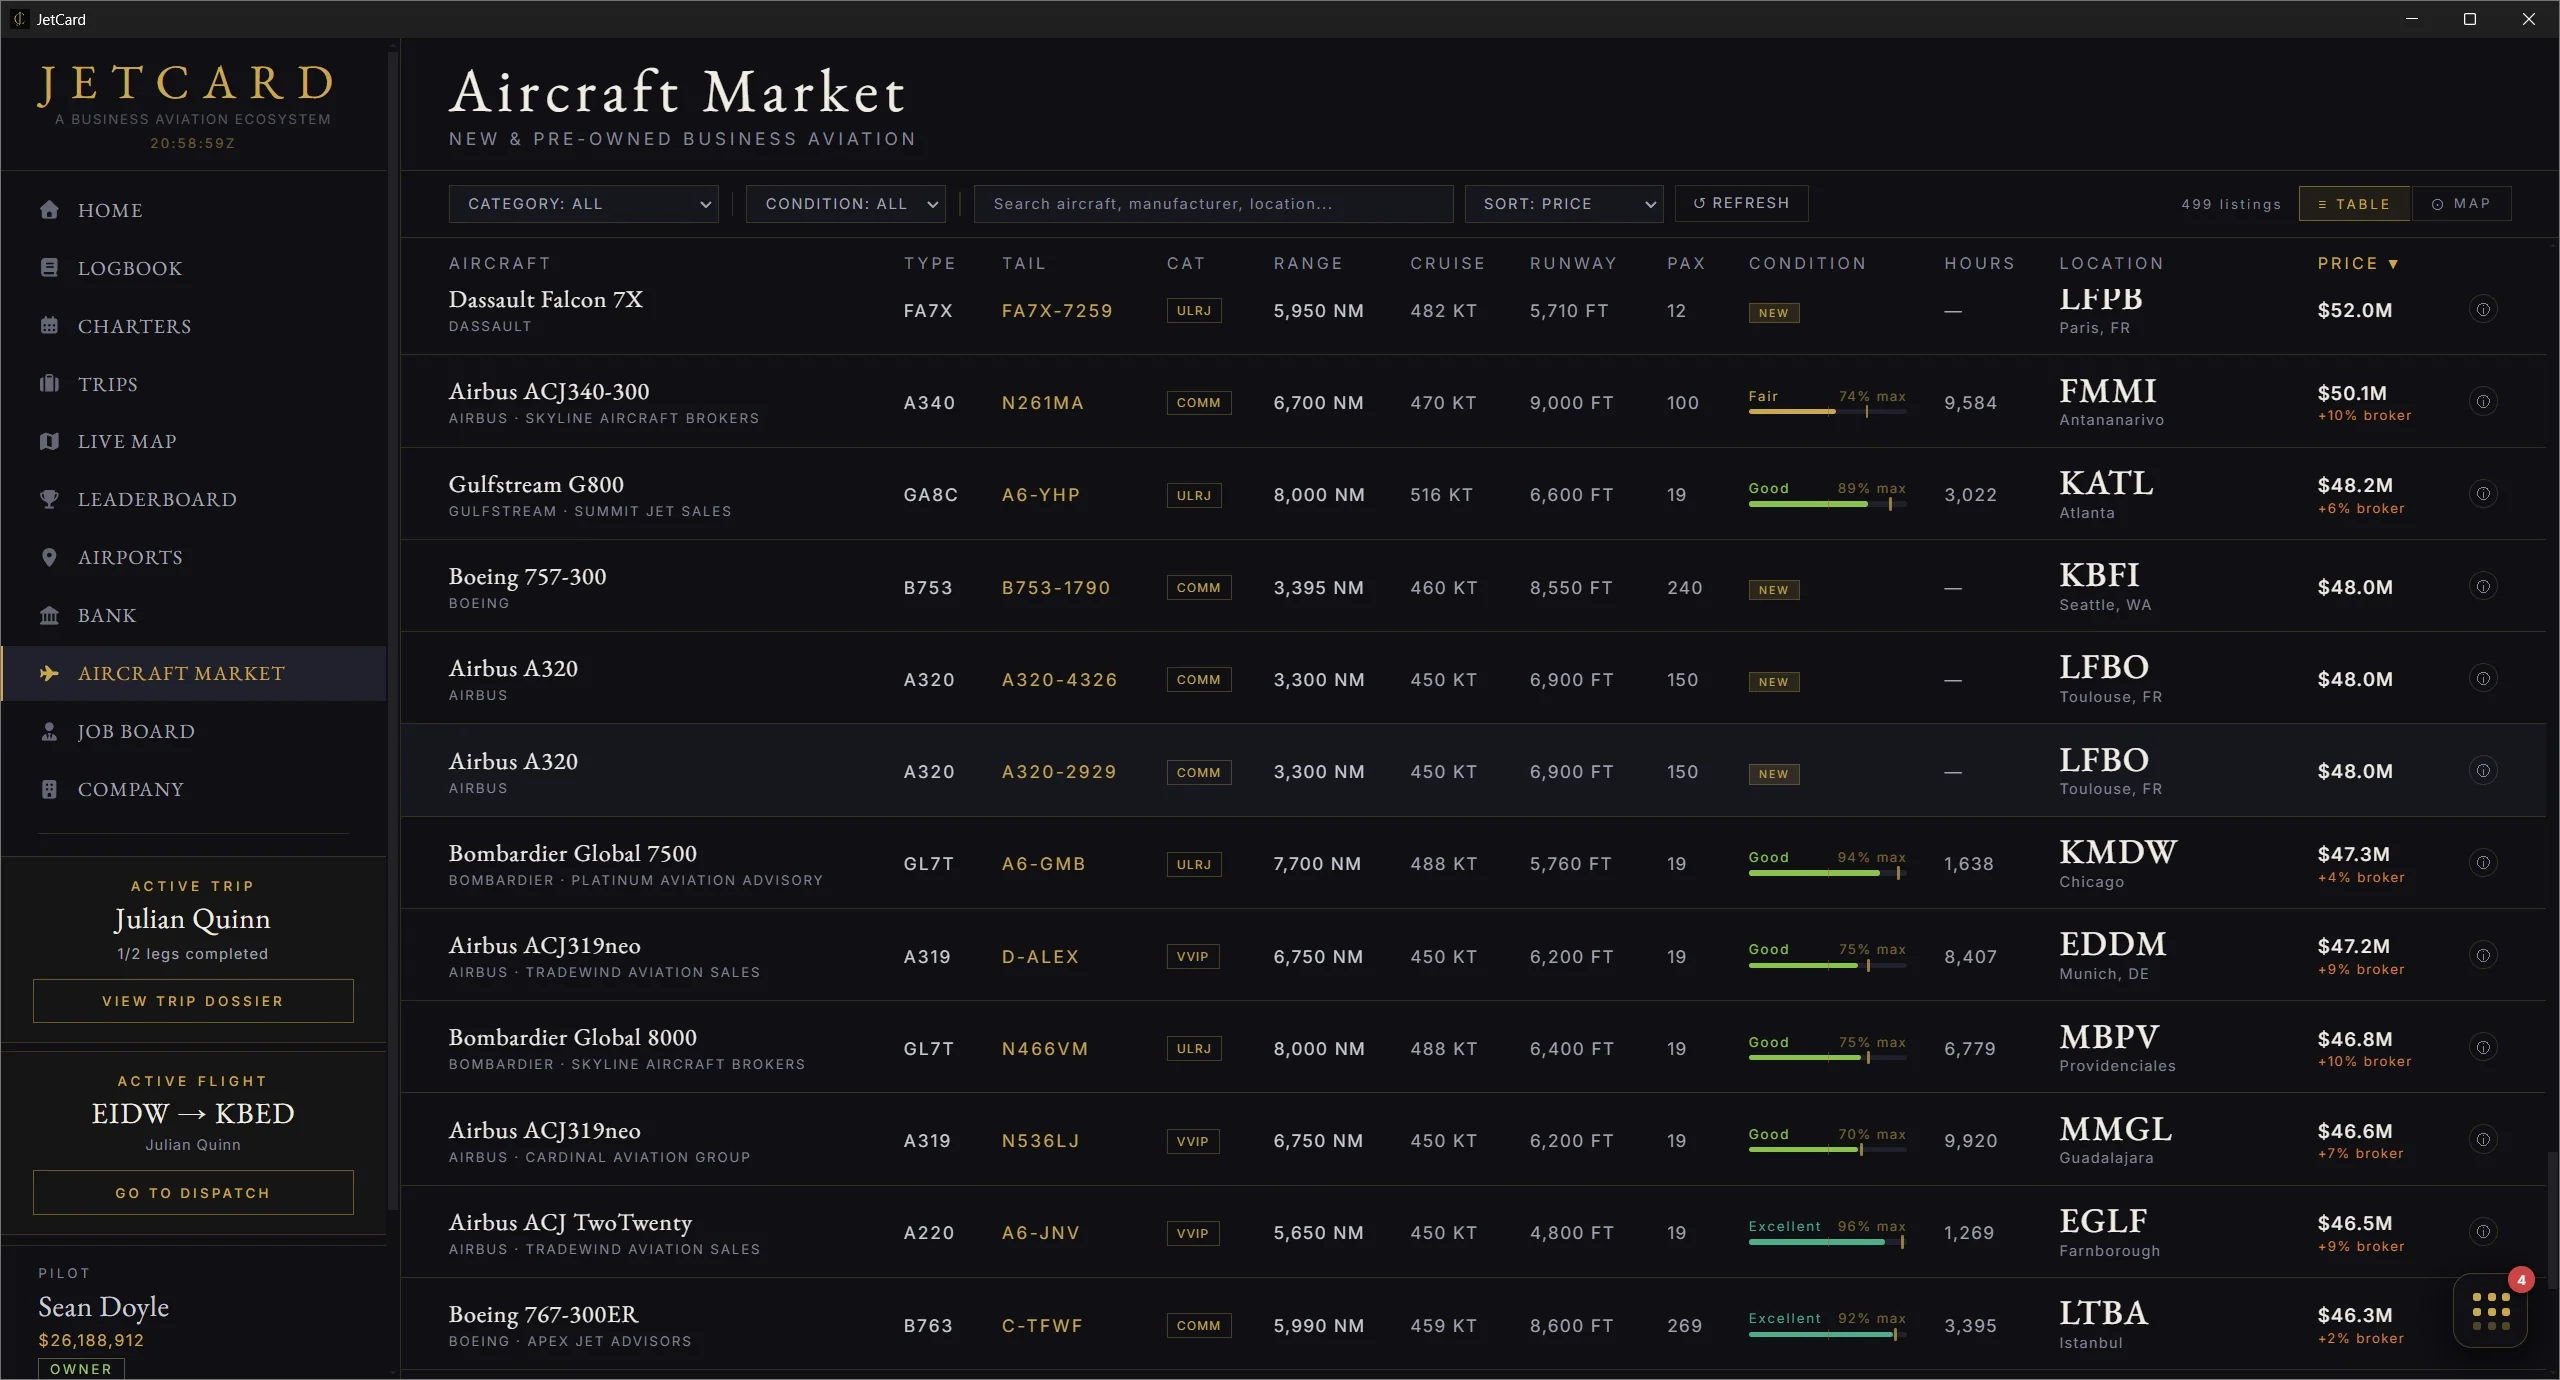Open info icon for Airbus ACJ TwoTwenty row
2560x1380 pixels.
coord(2482,1232)
